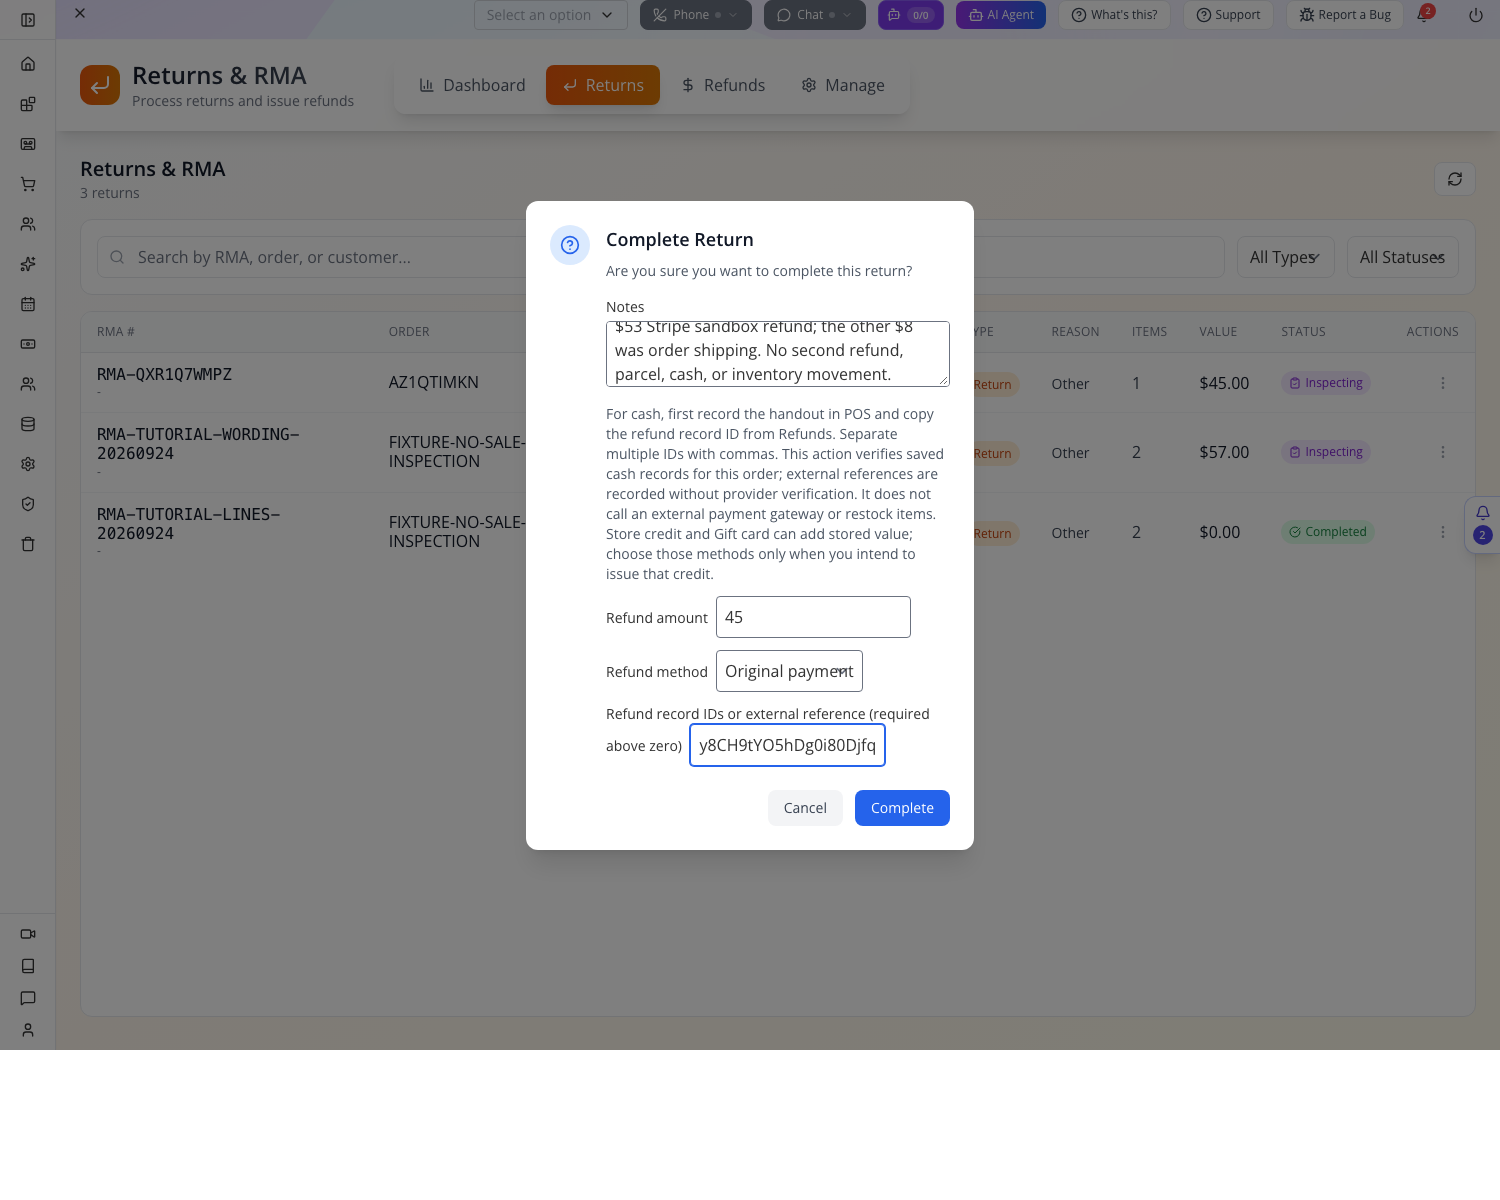Open the user profile sidebar icon
Screen dimensions: 1500x1200
28,1030
